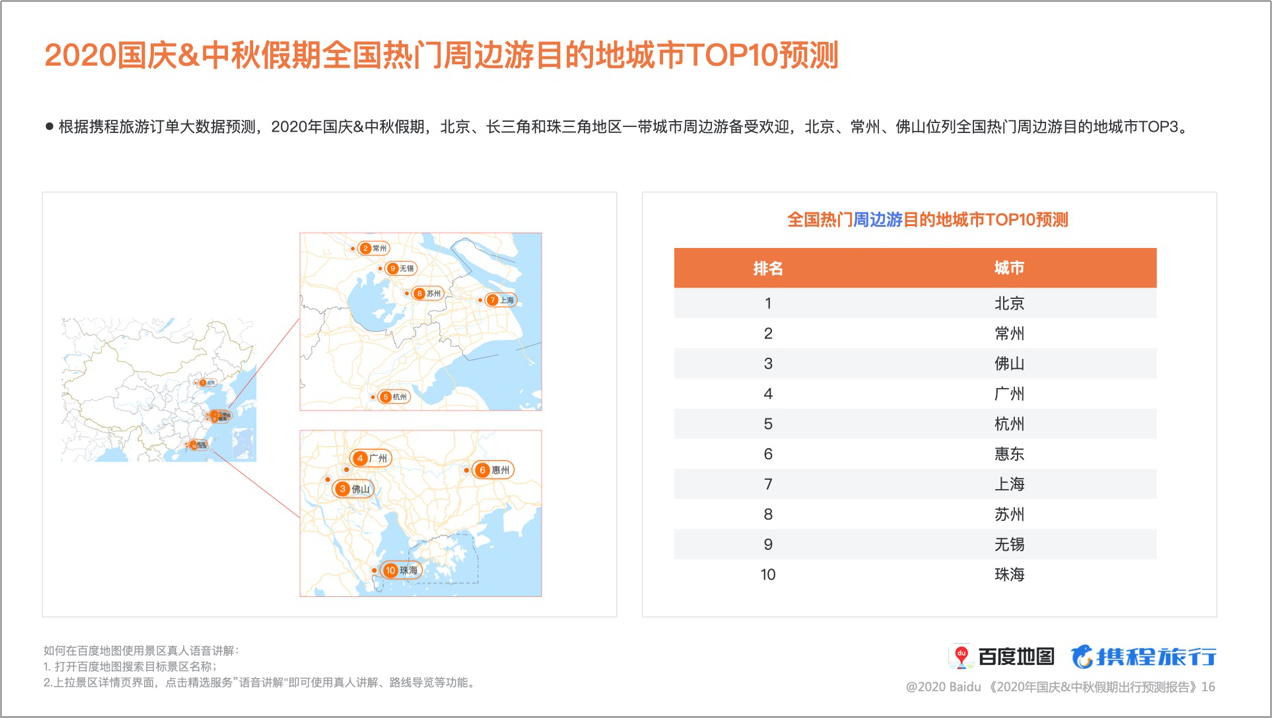This screenshot has height=719, width=1273.
Task: Click the Baidu Maps (百度地图) logo
Action: (x=1002, y=657)
